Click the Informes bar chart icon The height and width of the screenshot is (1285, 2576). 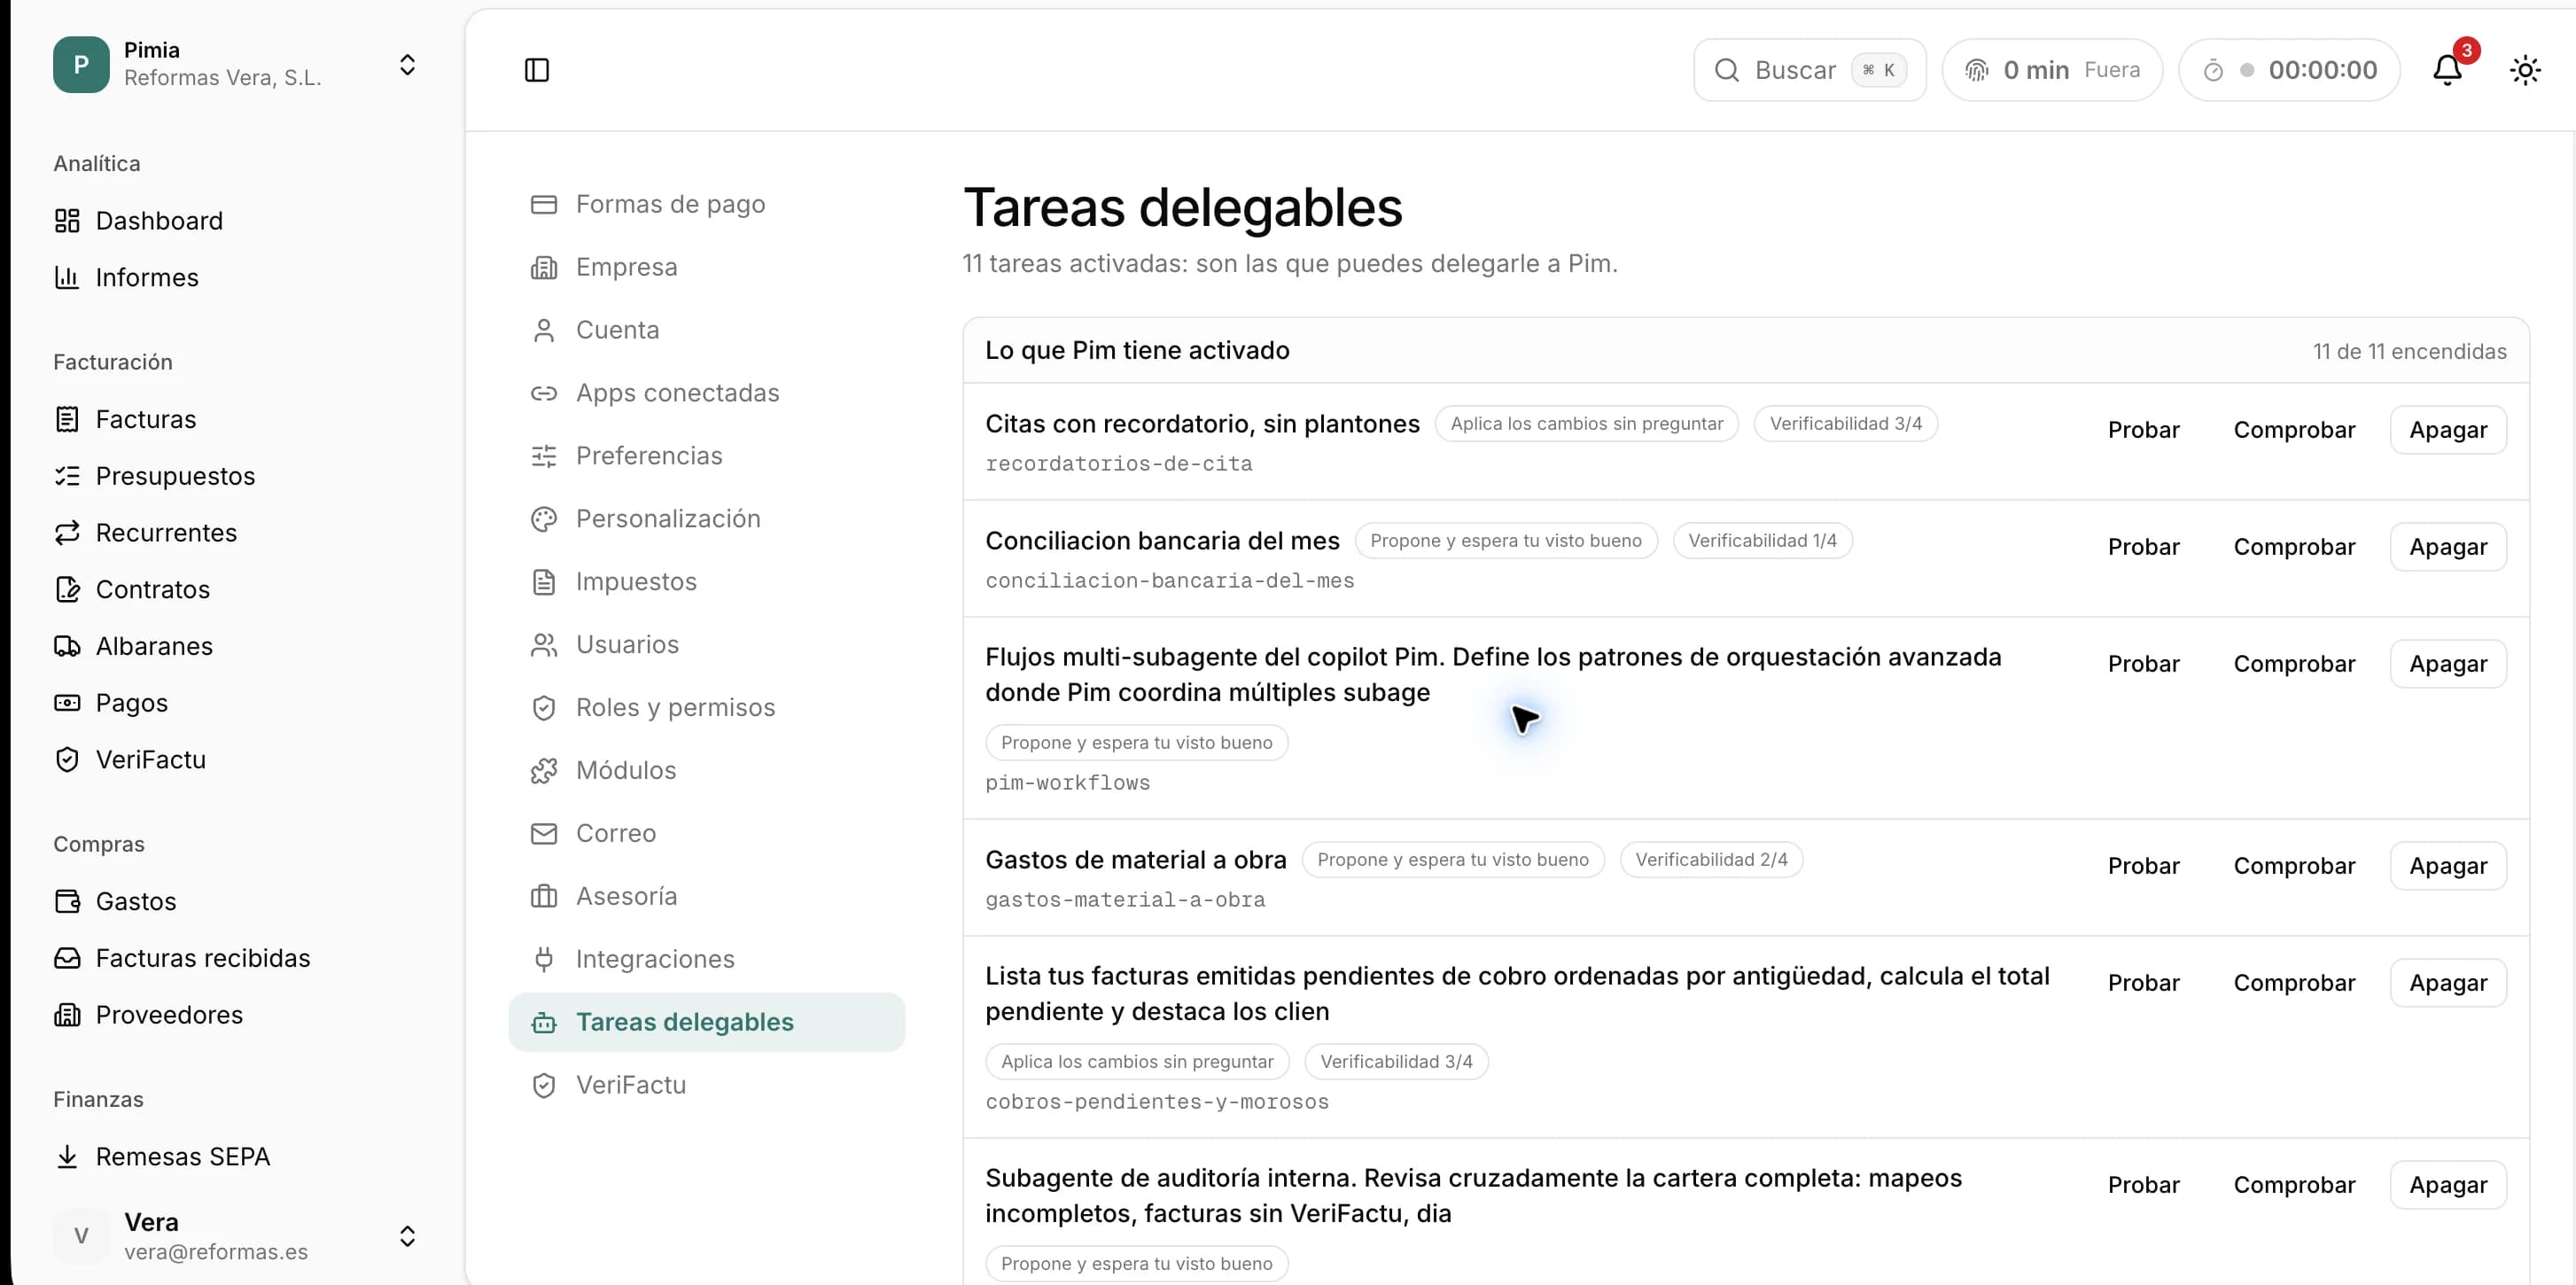[67, 277]
